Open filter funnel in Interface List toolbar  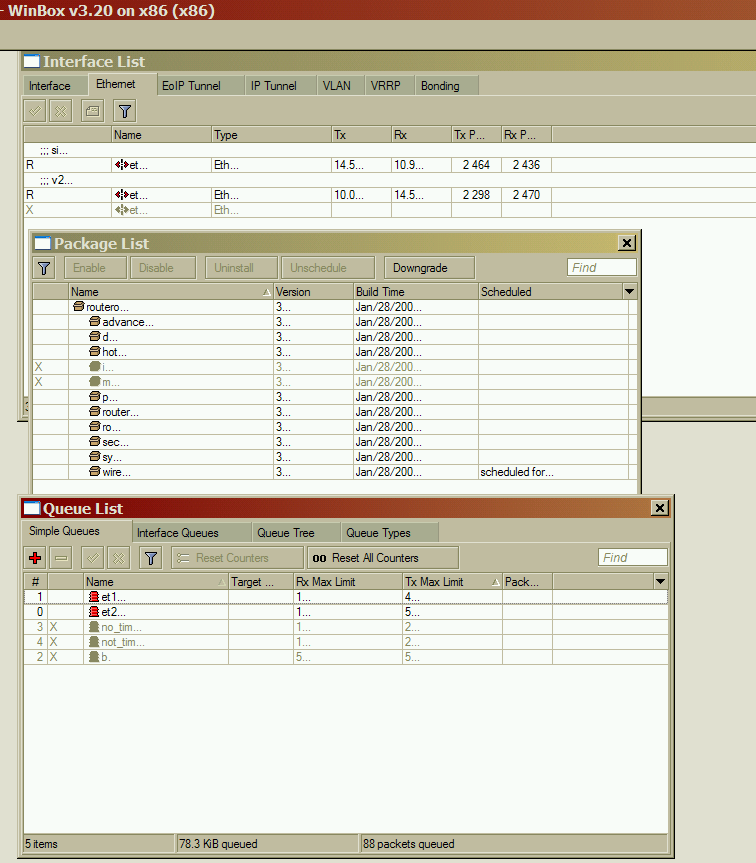click(125, 111)
